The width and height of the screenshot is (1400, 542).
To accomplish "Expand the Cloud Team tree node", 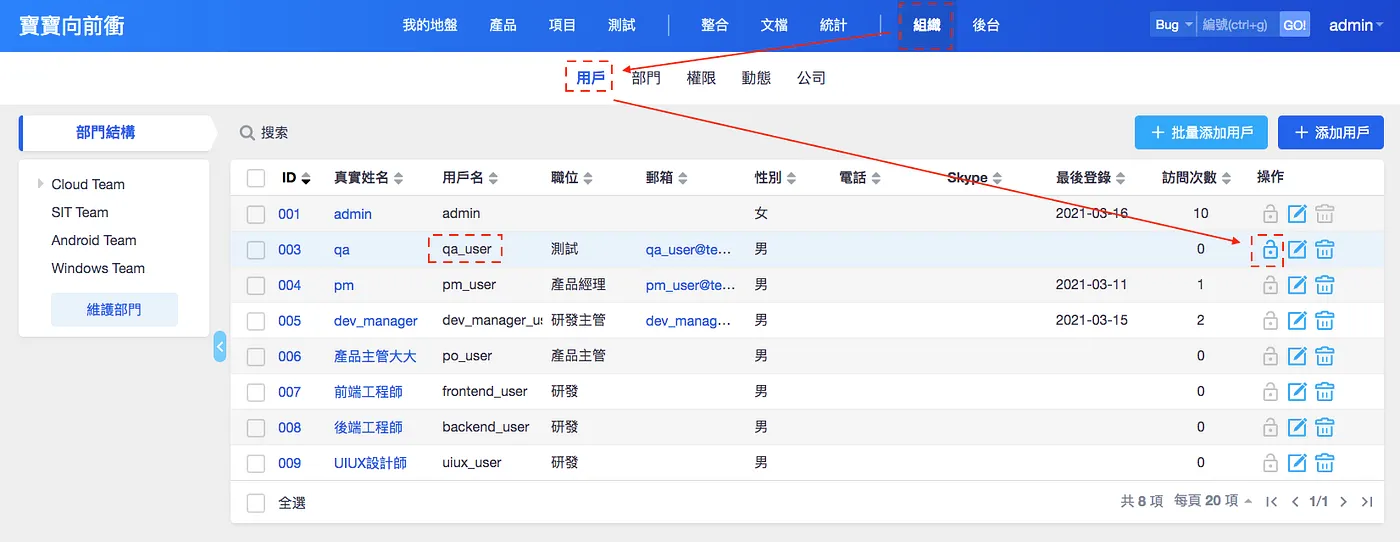I will click(x=41, y=184).
